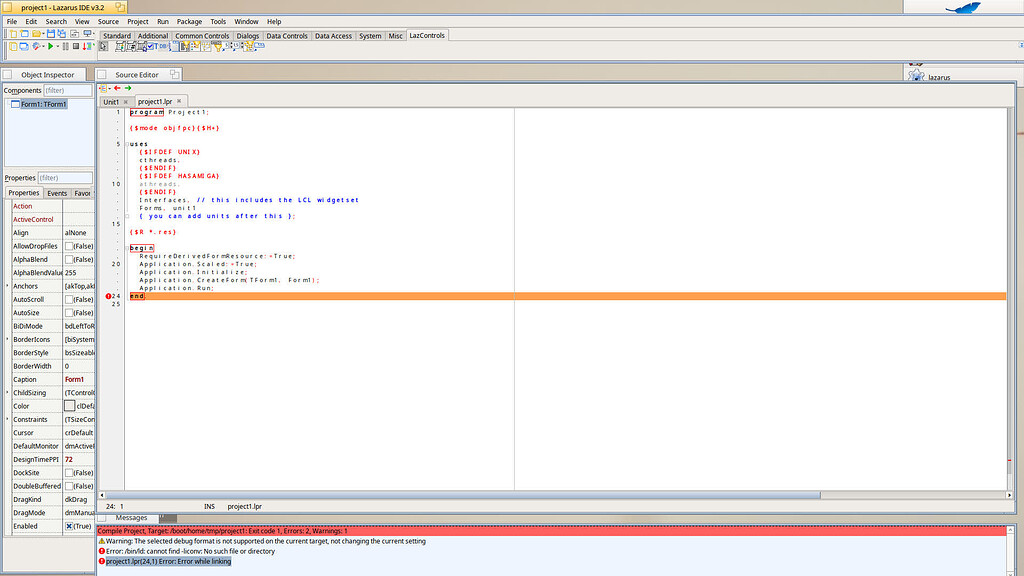
Task: Open the Run menu
Action: click(163, 20)
